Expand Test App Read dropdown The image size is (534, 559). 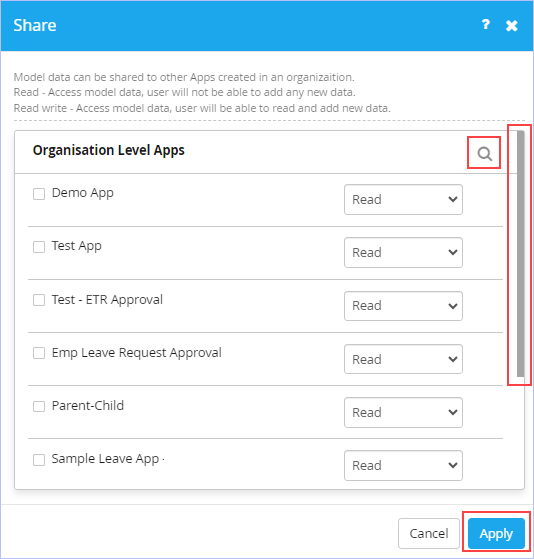(x=403, y=252)
